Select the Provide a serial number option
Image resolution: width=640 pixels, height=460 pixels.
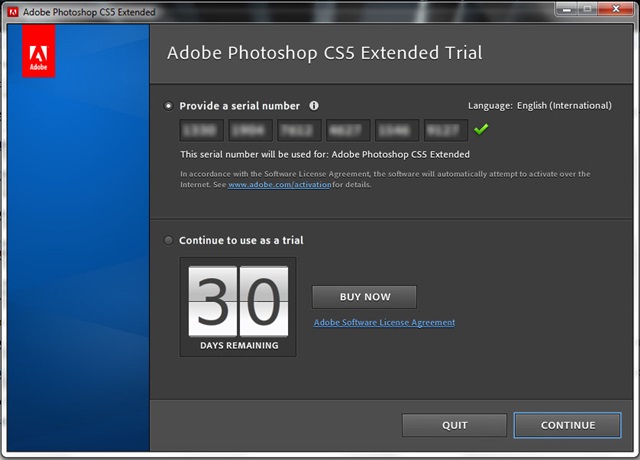tap(168, 106)
